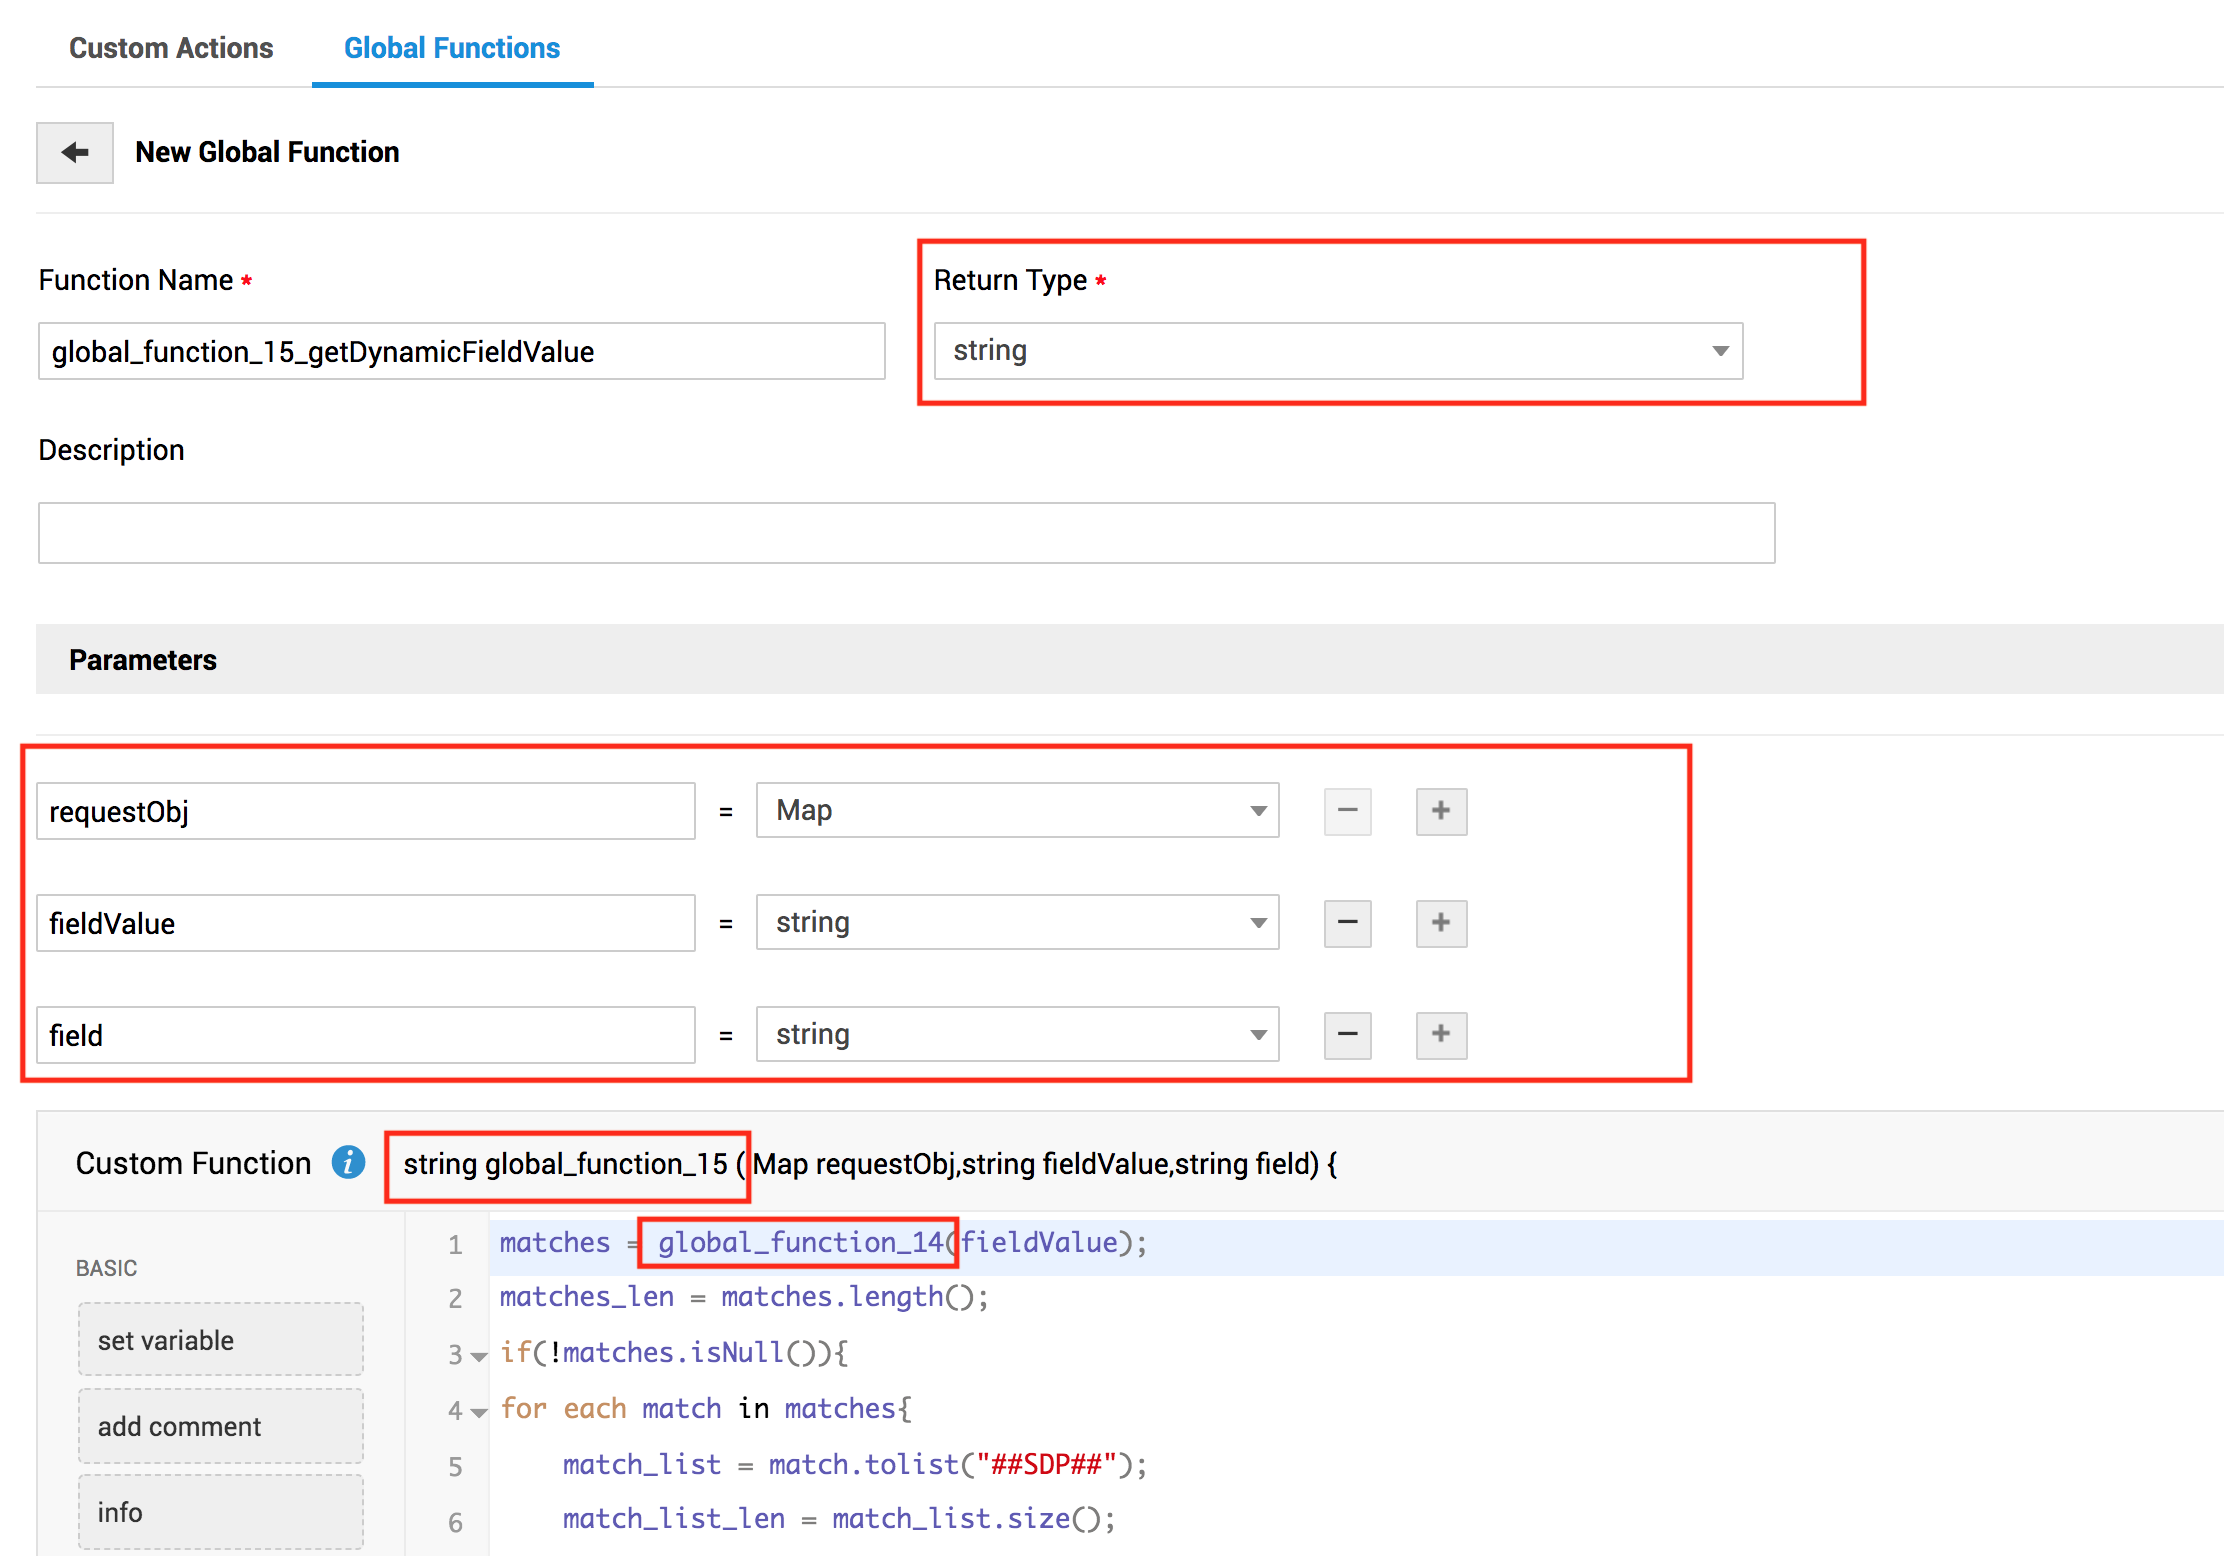Open the field parameter's type dropdown
Viewport: 2224px width, 1556px height.
coord(1017,1035)
